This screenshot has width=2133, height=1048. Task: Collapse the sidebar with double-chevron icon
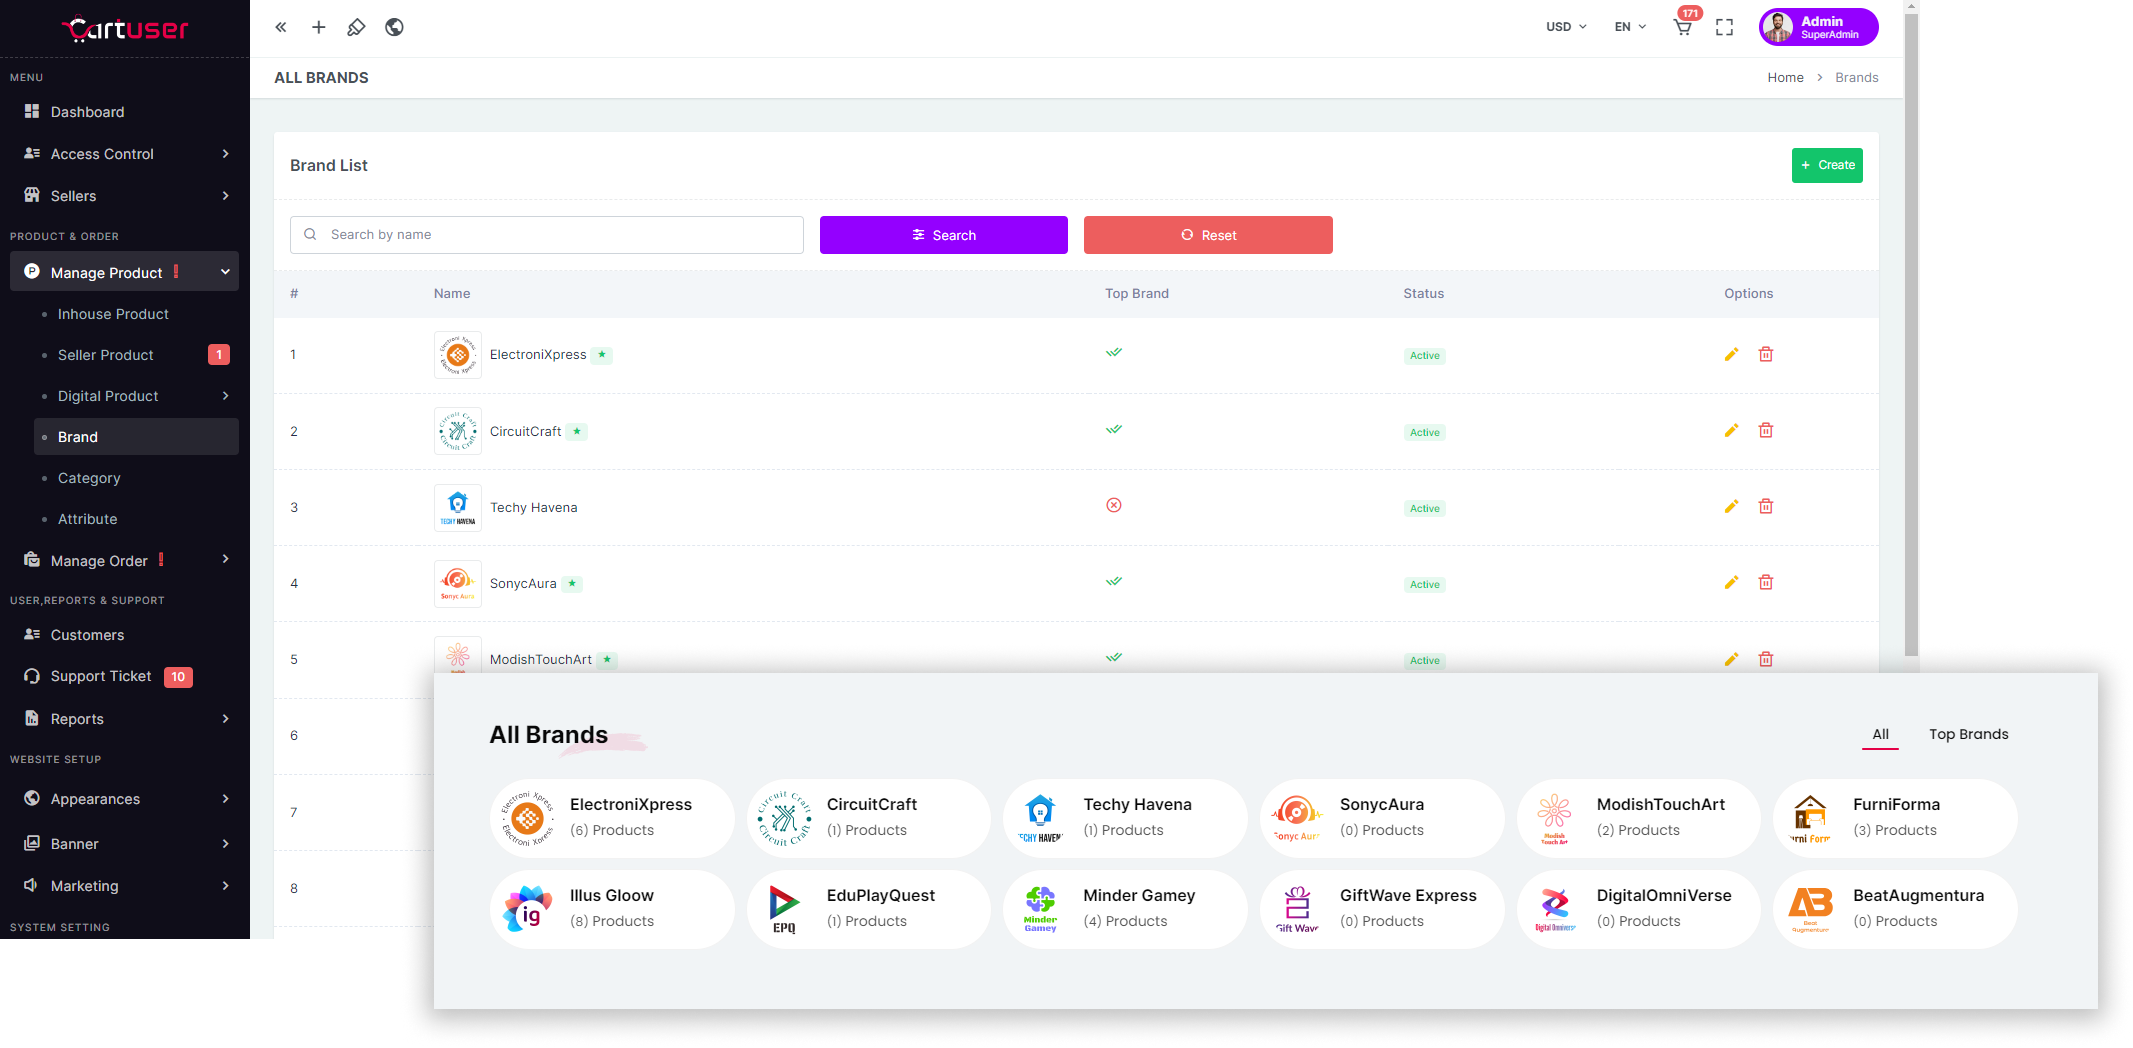281,27
